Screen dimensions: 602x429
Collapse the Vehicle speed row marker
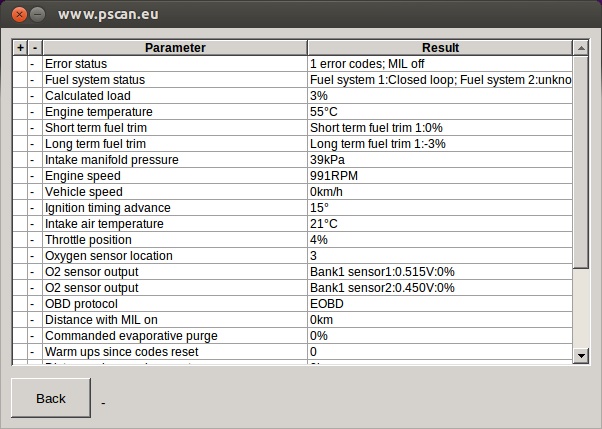(35, 192)
